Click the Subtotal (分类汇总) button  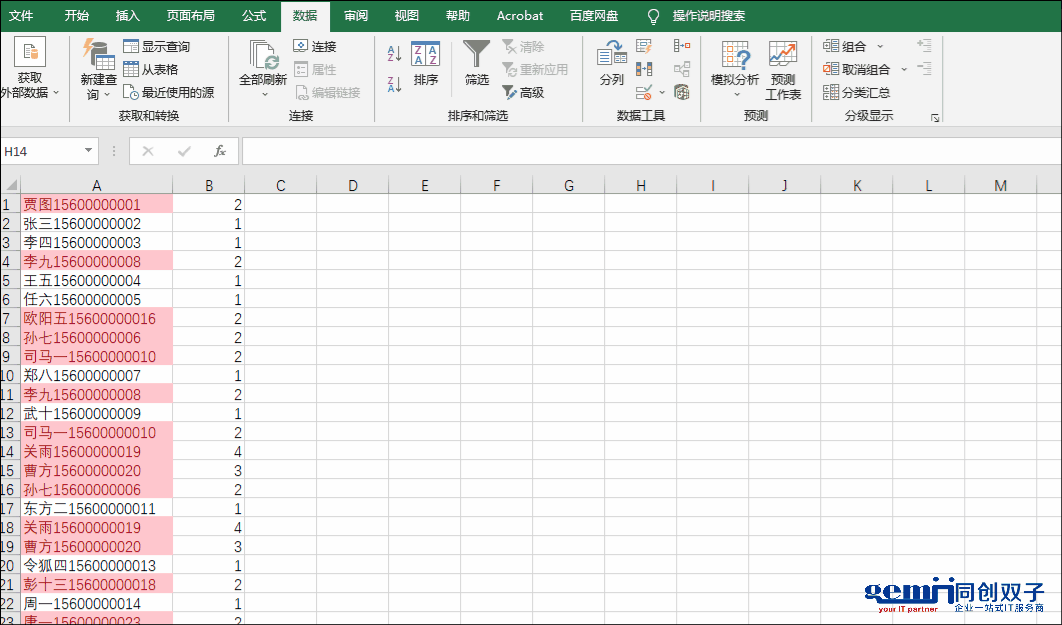pos(856,93)
